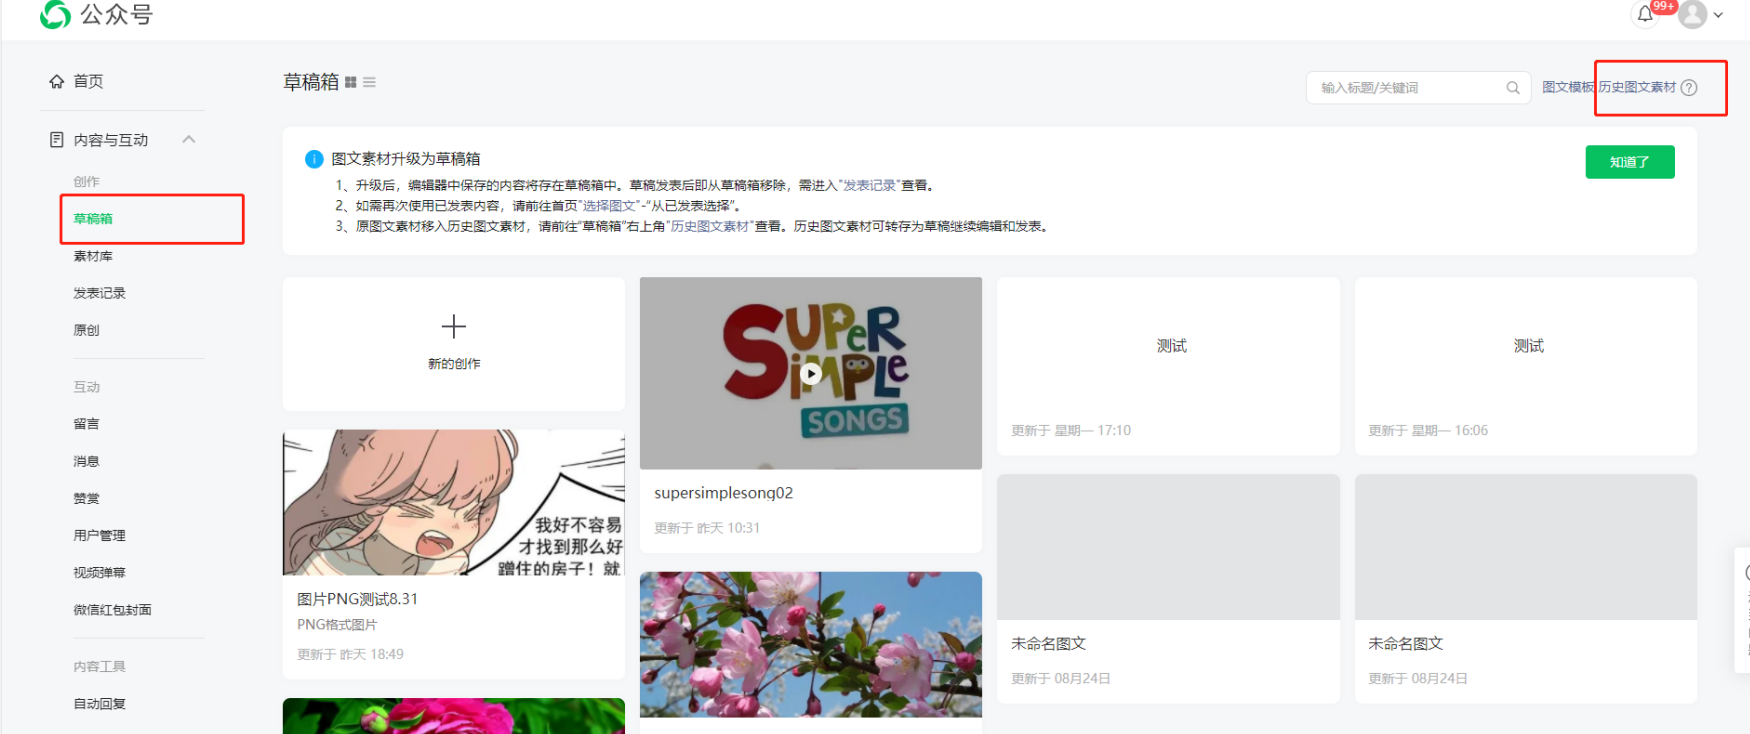Switch drafts to grid view

click(x=351, y=82)
